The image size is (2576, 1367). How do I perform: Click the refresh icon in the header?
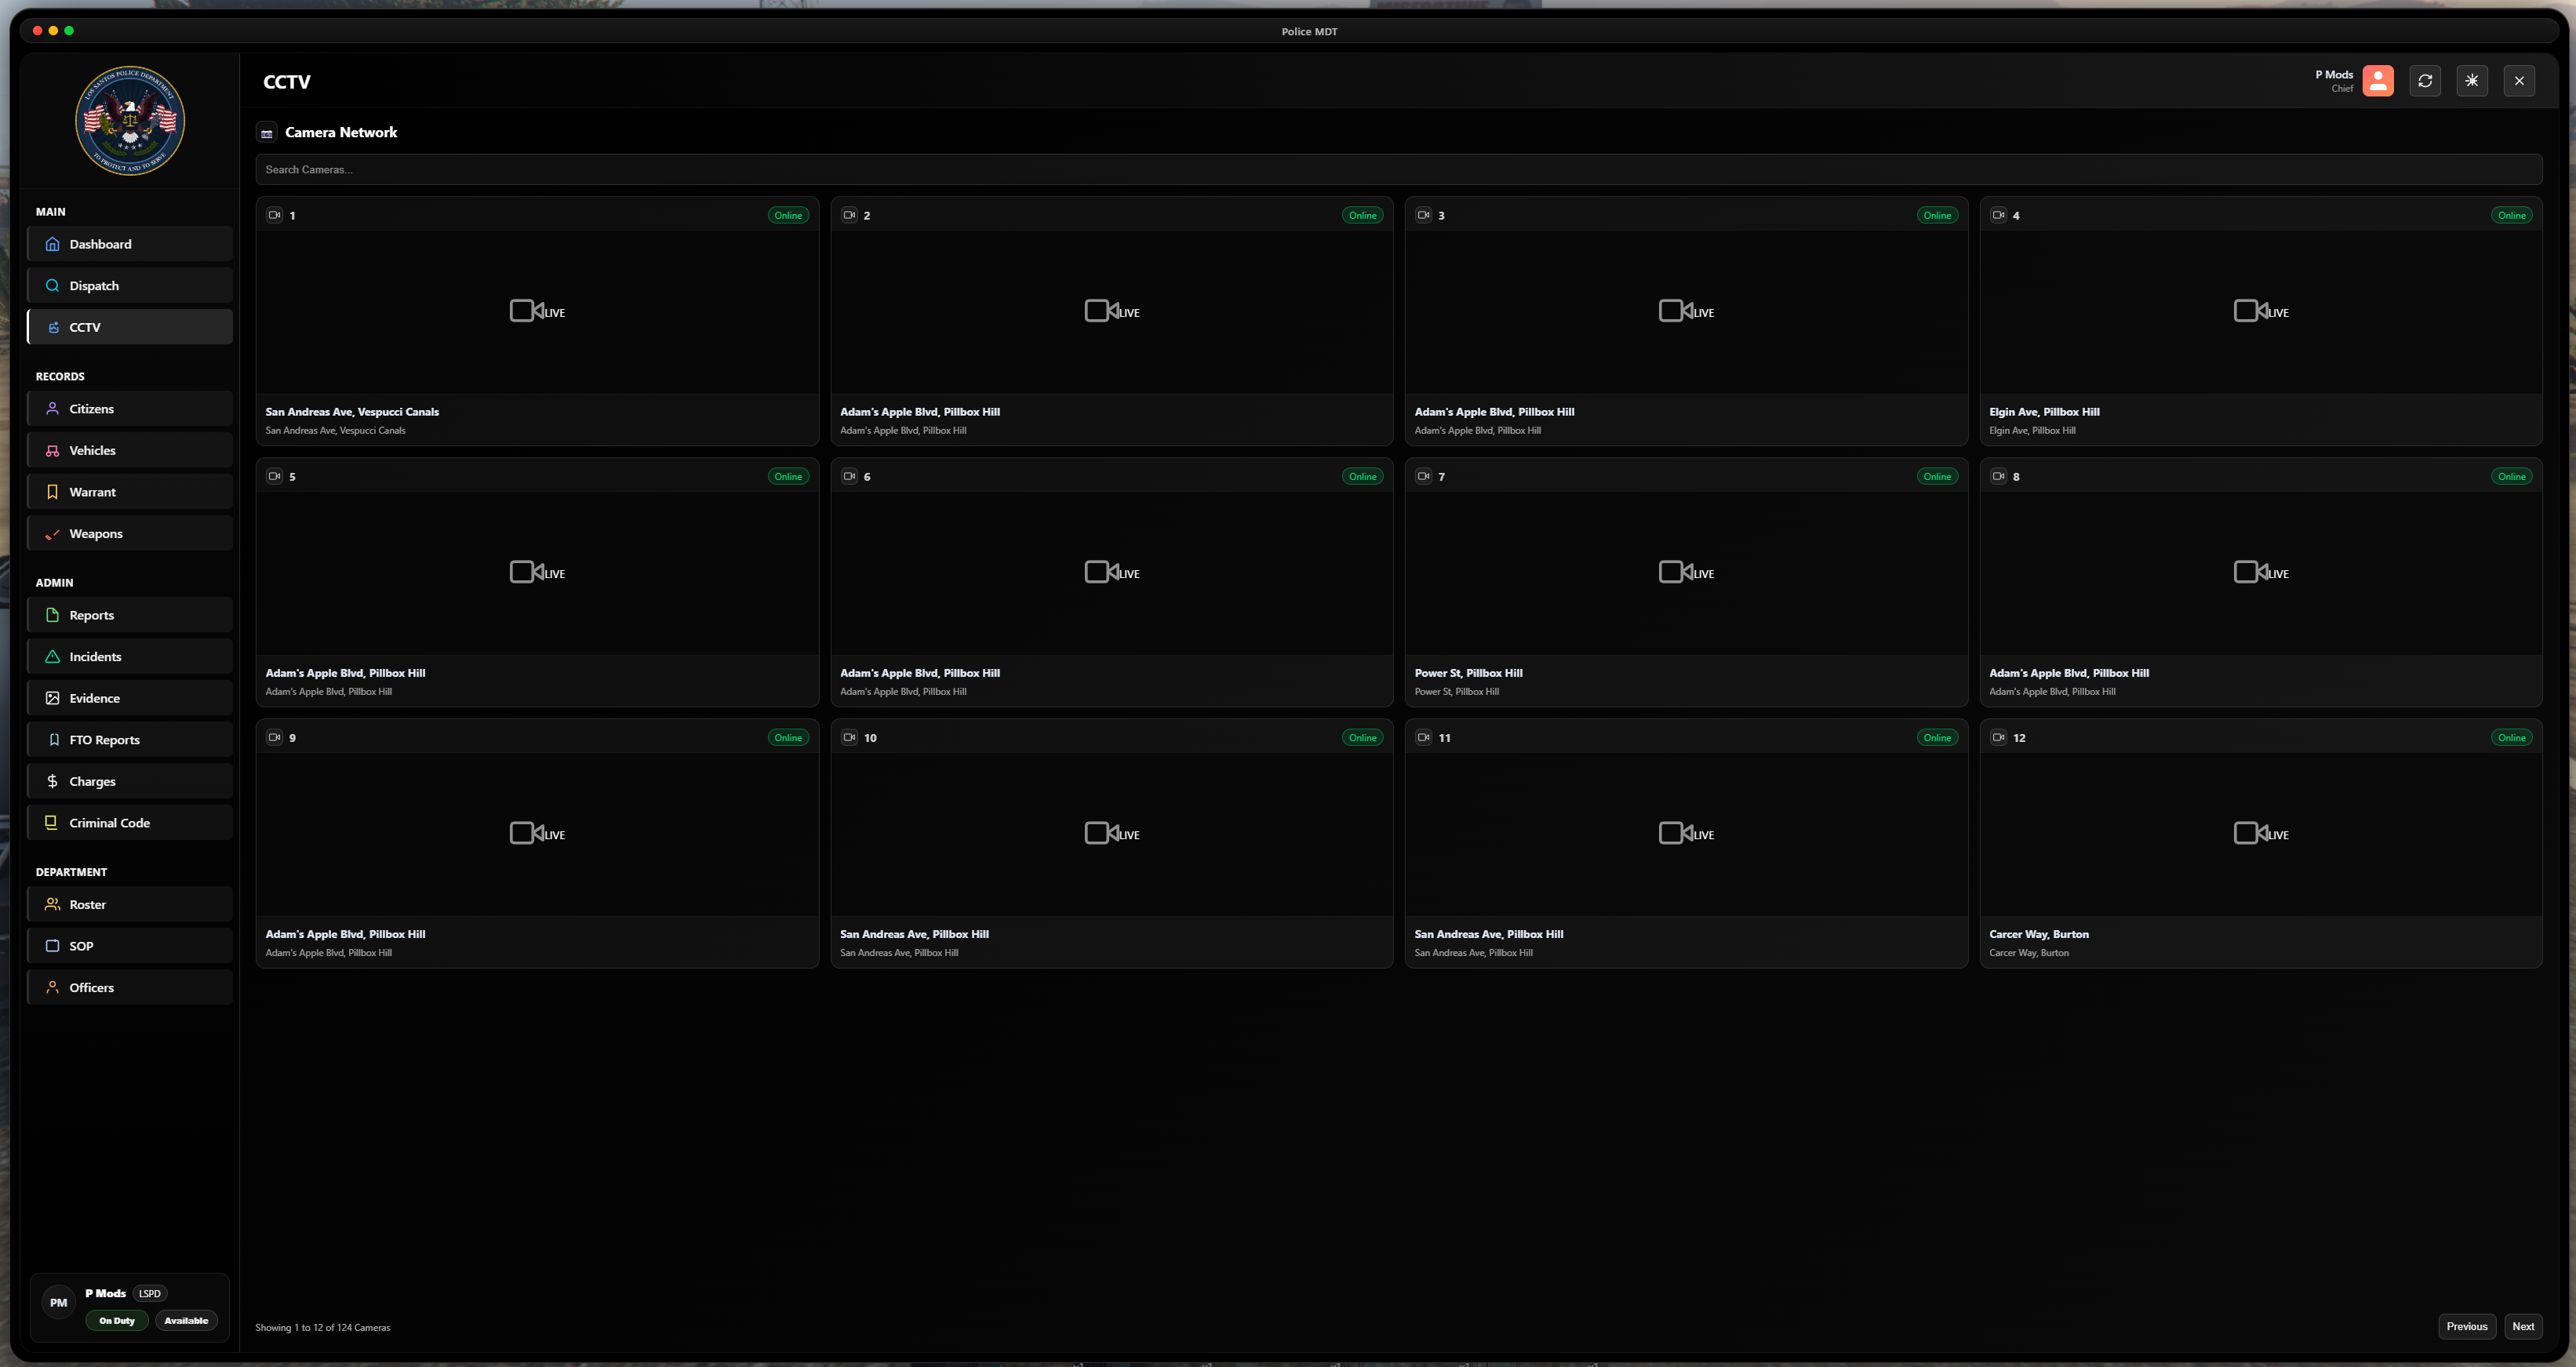click(x=2424, y=81)
